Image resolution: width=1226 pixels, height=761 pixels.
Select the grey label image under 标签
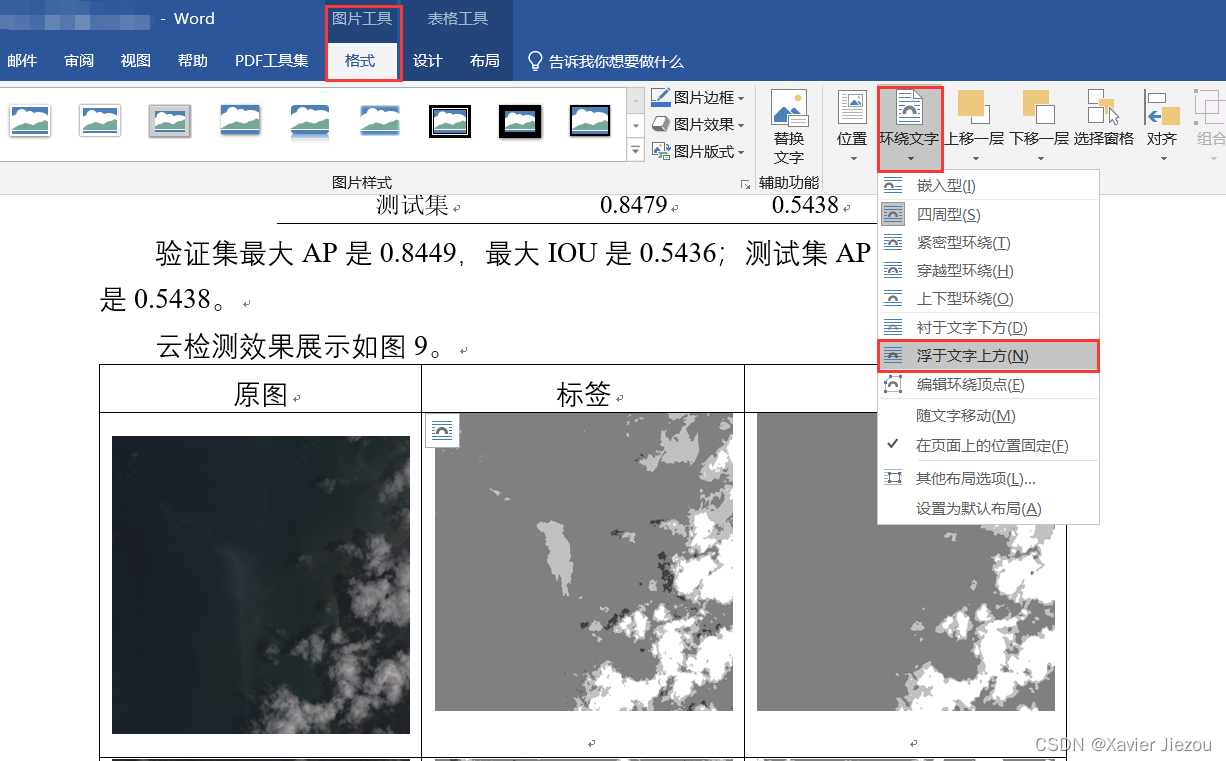pos(584,562)
